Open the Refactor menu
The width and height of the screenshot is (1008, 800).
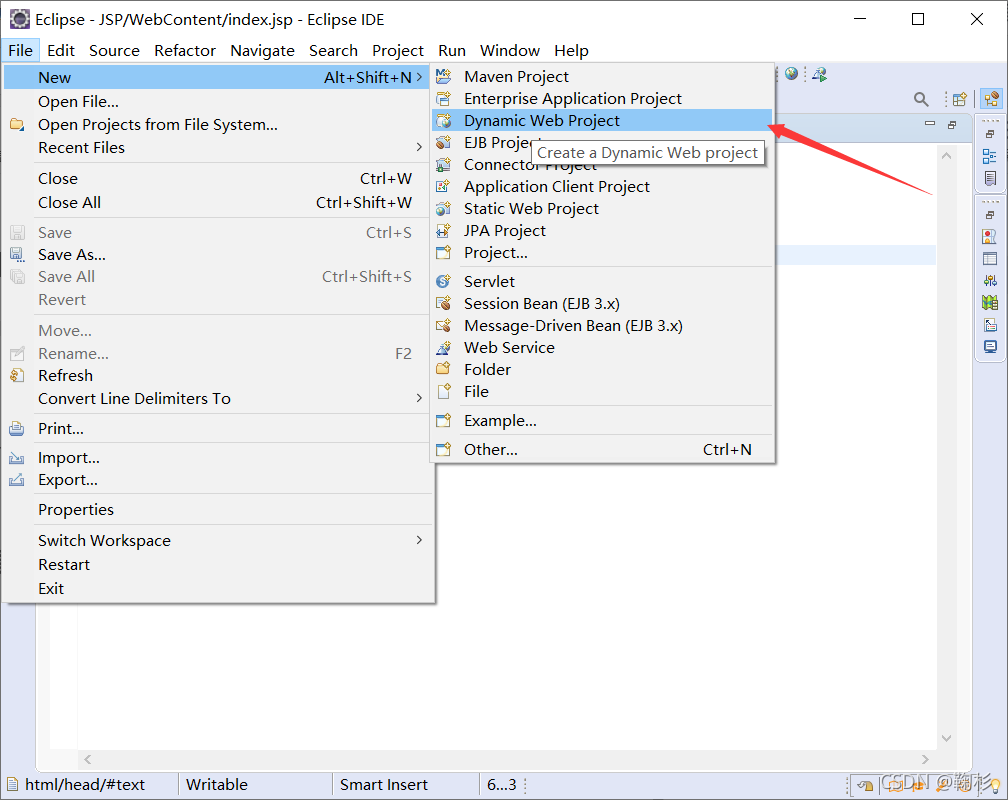coord(185,50)
